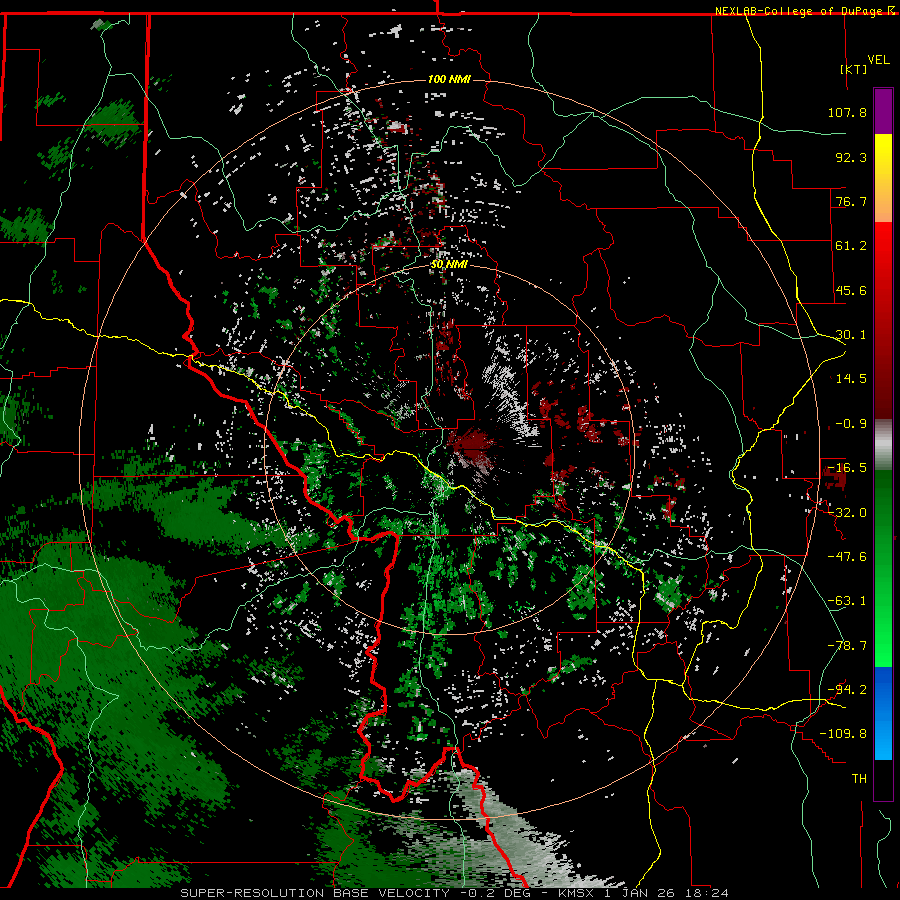The height and width of the screenshot is (900, 900).
Task: Click the -32.0 legend value
Action: (847, 513)
